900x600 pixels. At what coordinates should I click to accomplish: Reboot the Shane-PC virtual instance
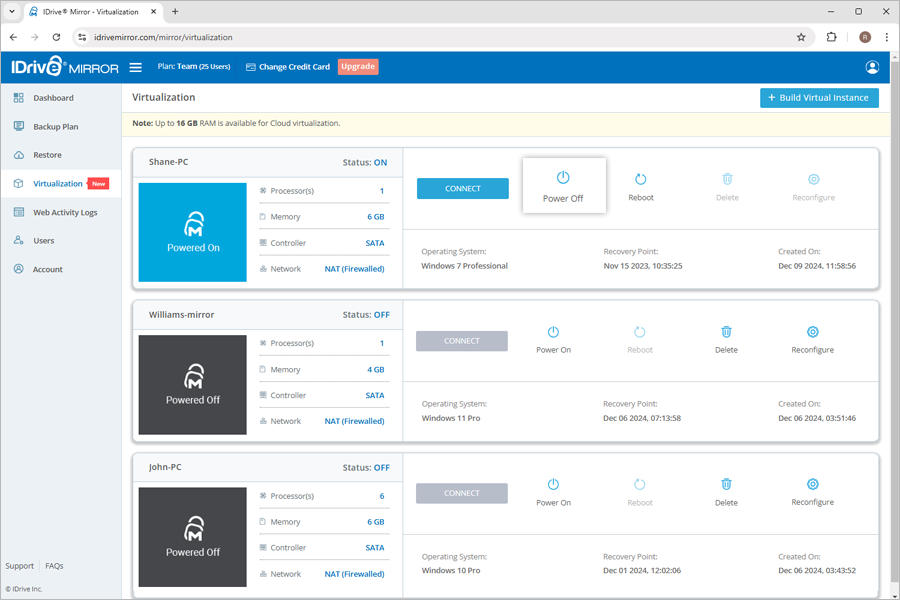[x=641, y=187]
